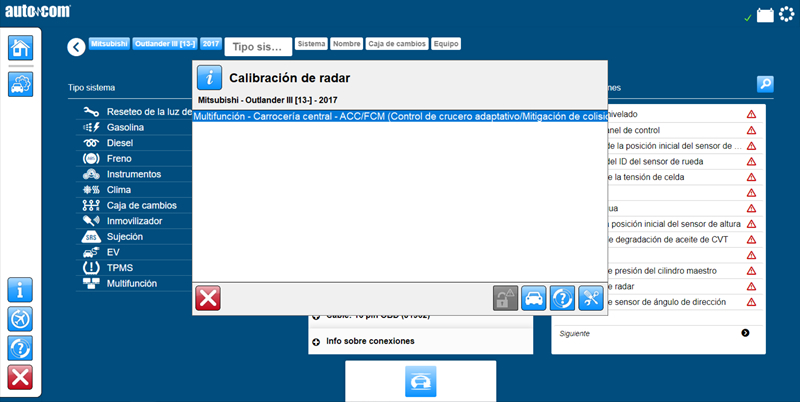Click the spinning connection indicator icon
800x402 pixels.
787,14
